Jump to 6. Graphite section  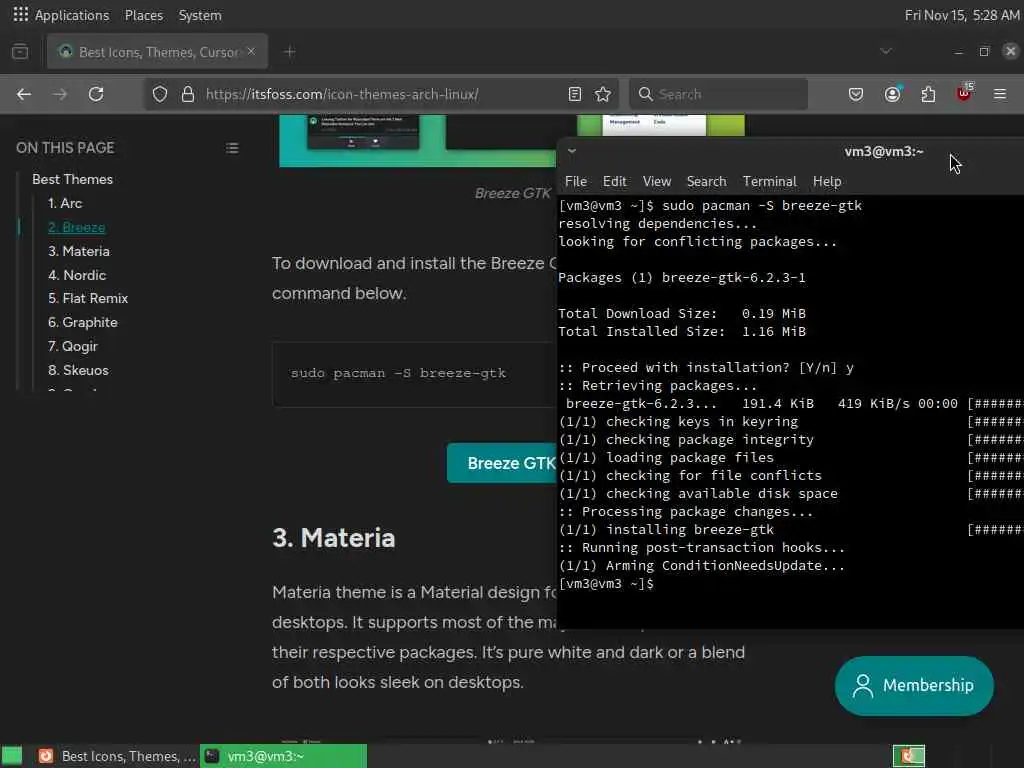coord(82,322)
